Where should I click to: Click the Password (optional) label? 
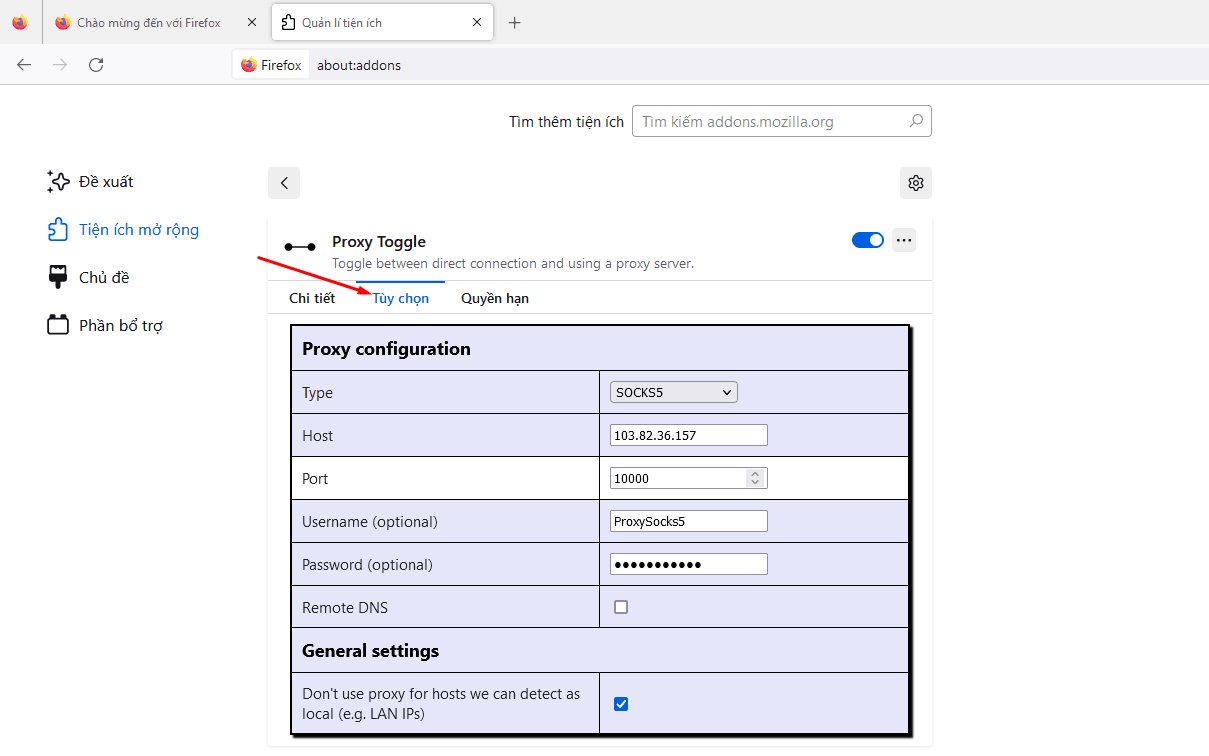tap(367, 565)
